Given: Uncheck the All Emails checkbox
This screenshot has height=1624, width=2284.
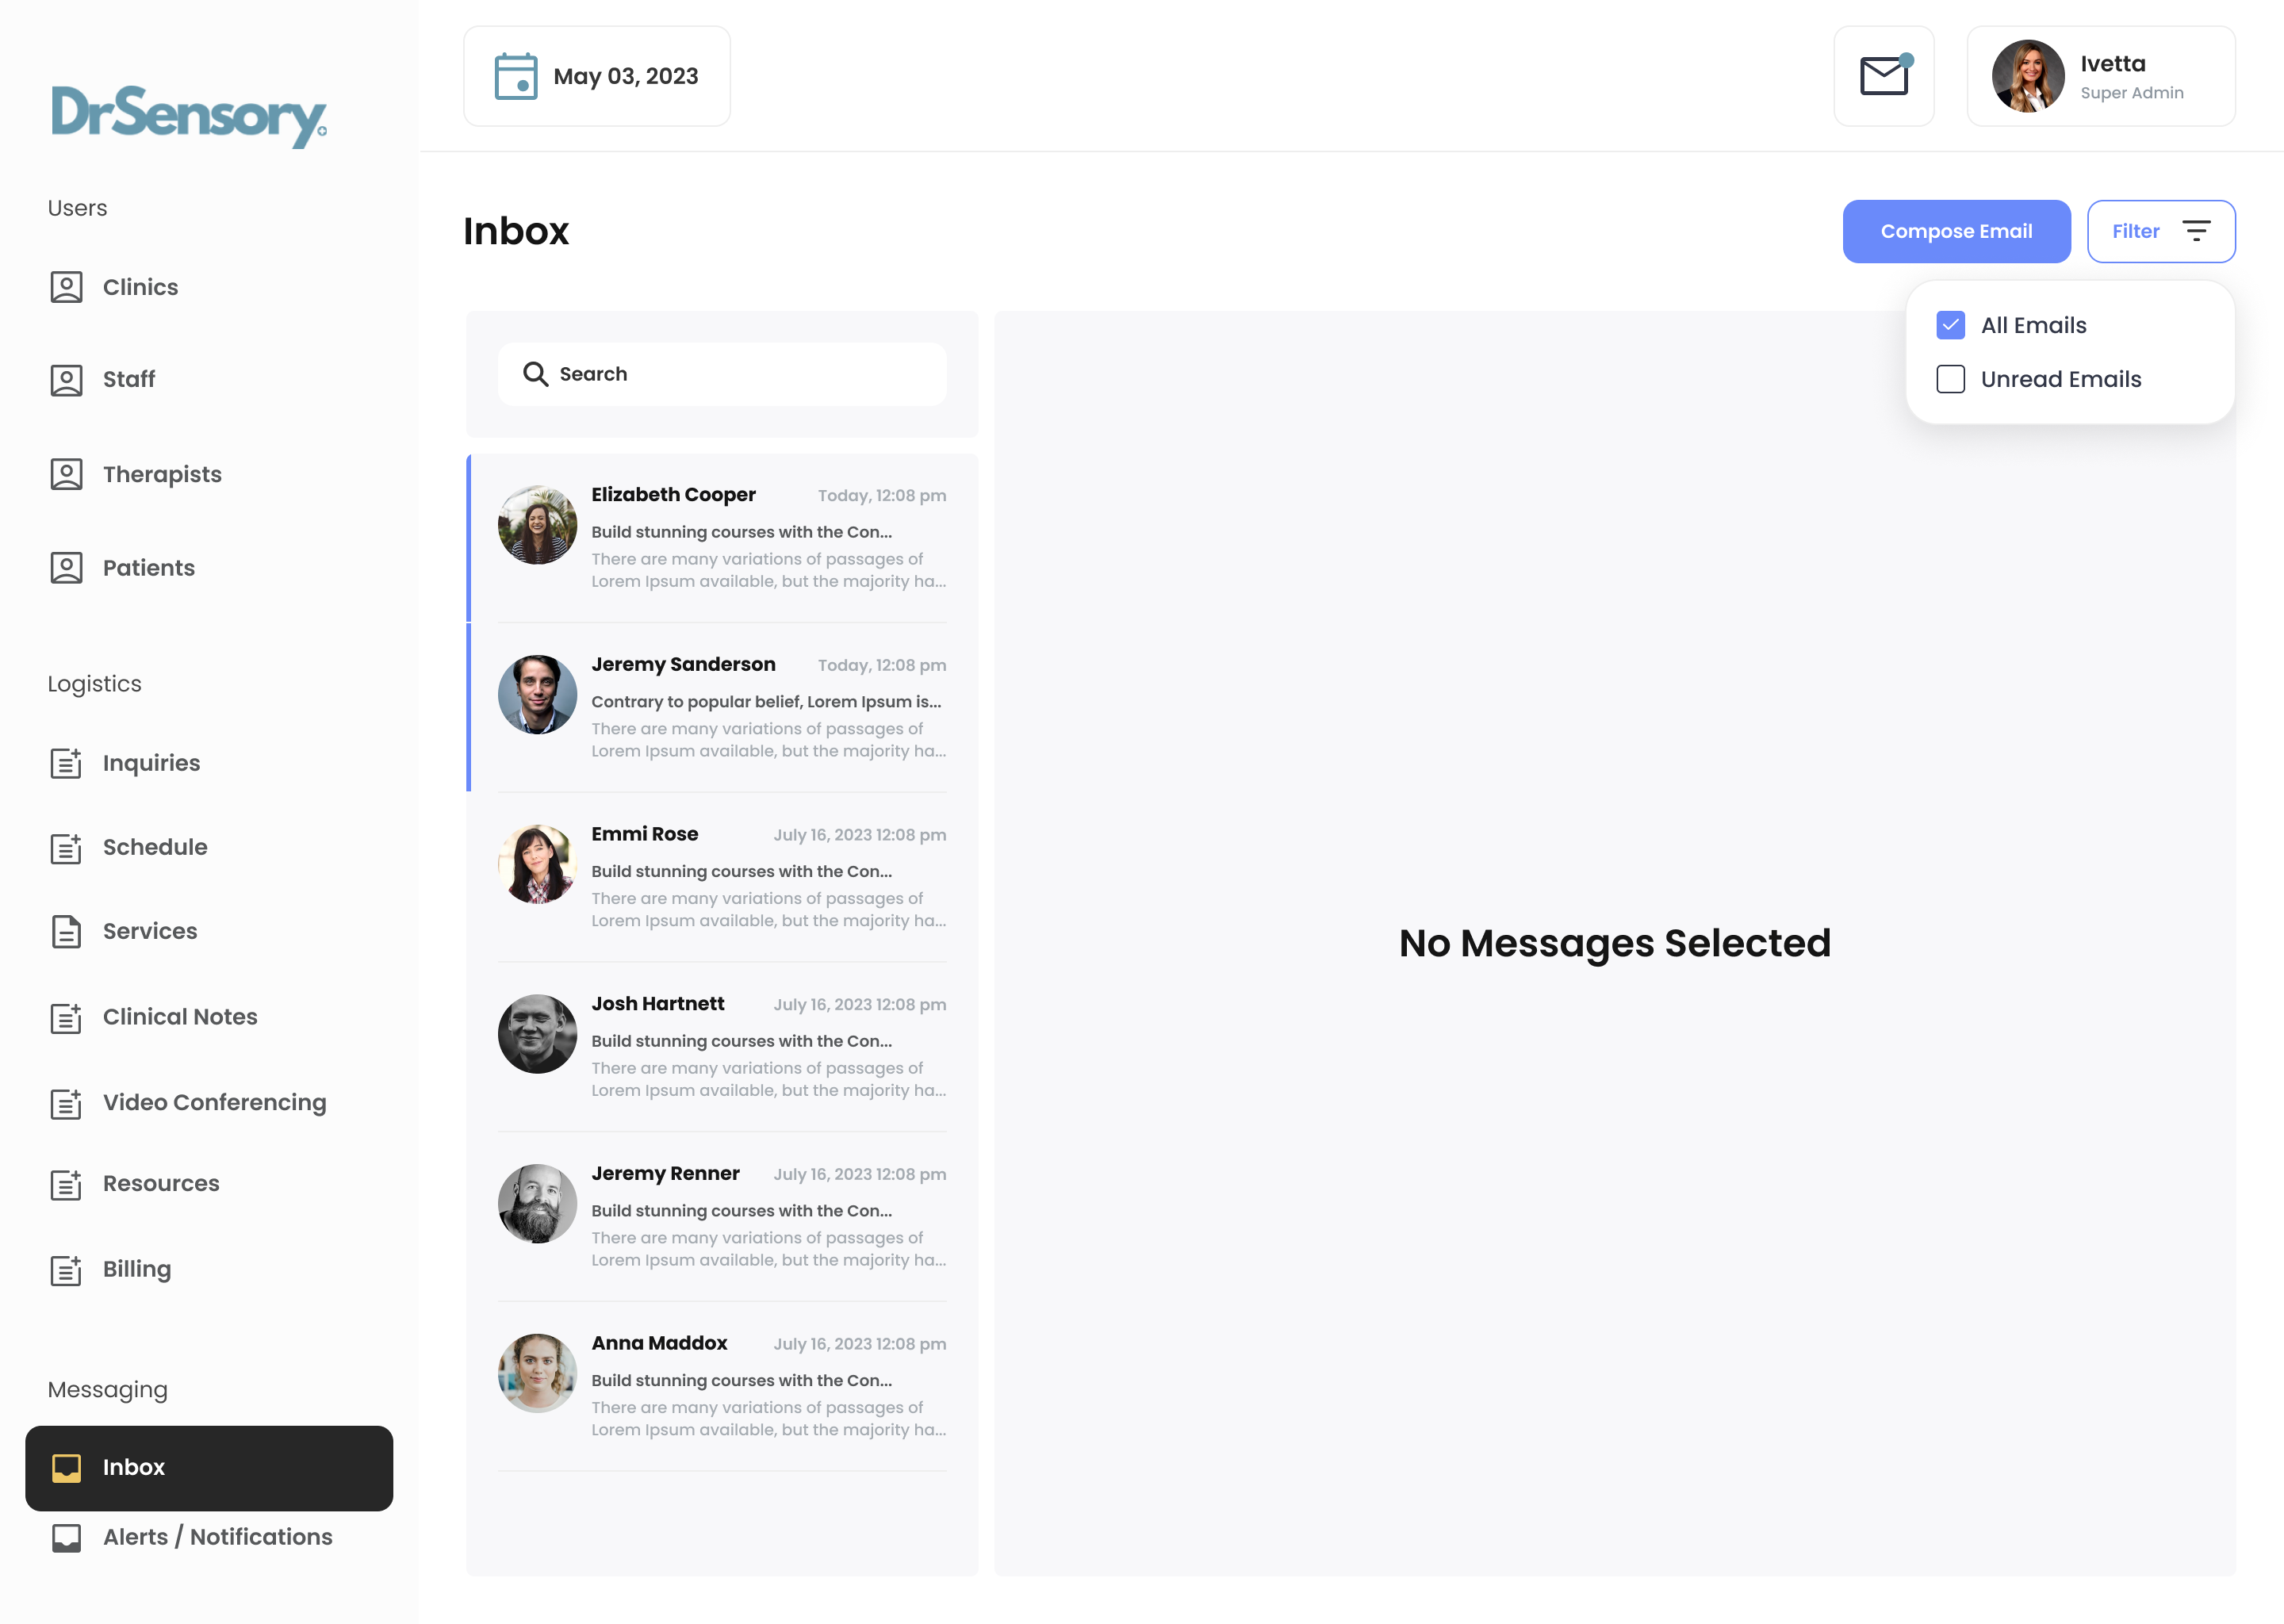Looking at the screenshot, I should (1950, 325).
